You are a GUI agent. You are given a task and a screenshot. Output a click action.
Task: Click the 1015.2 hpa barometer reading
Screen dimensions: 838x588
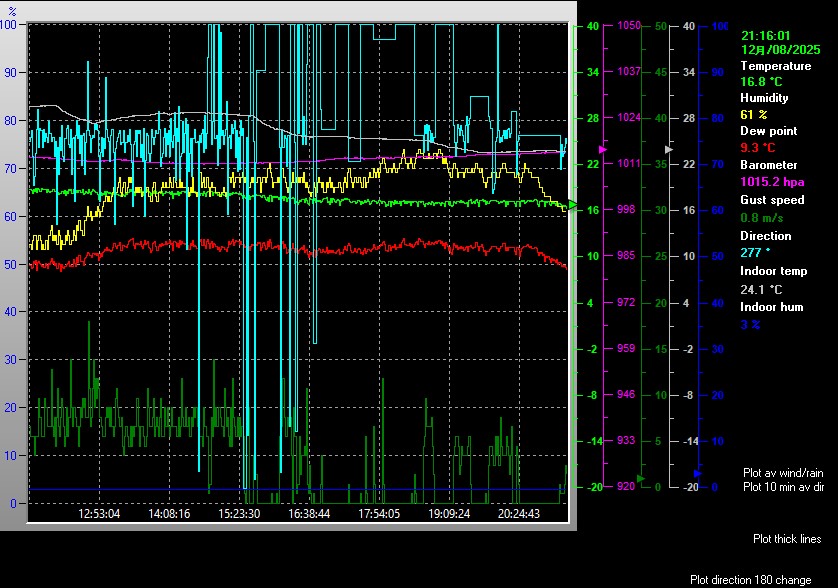point(771,183)
